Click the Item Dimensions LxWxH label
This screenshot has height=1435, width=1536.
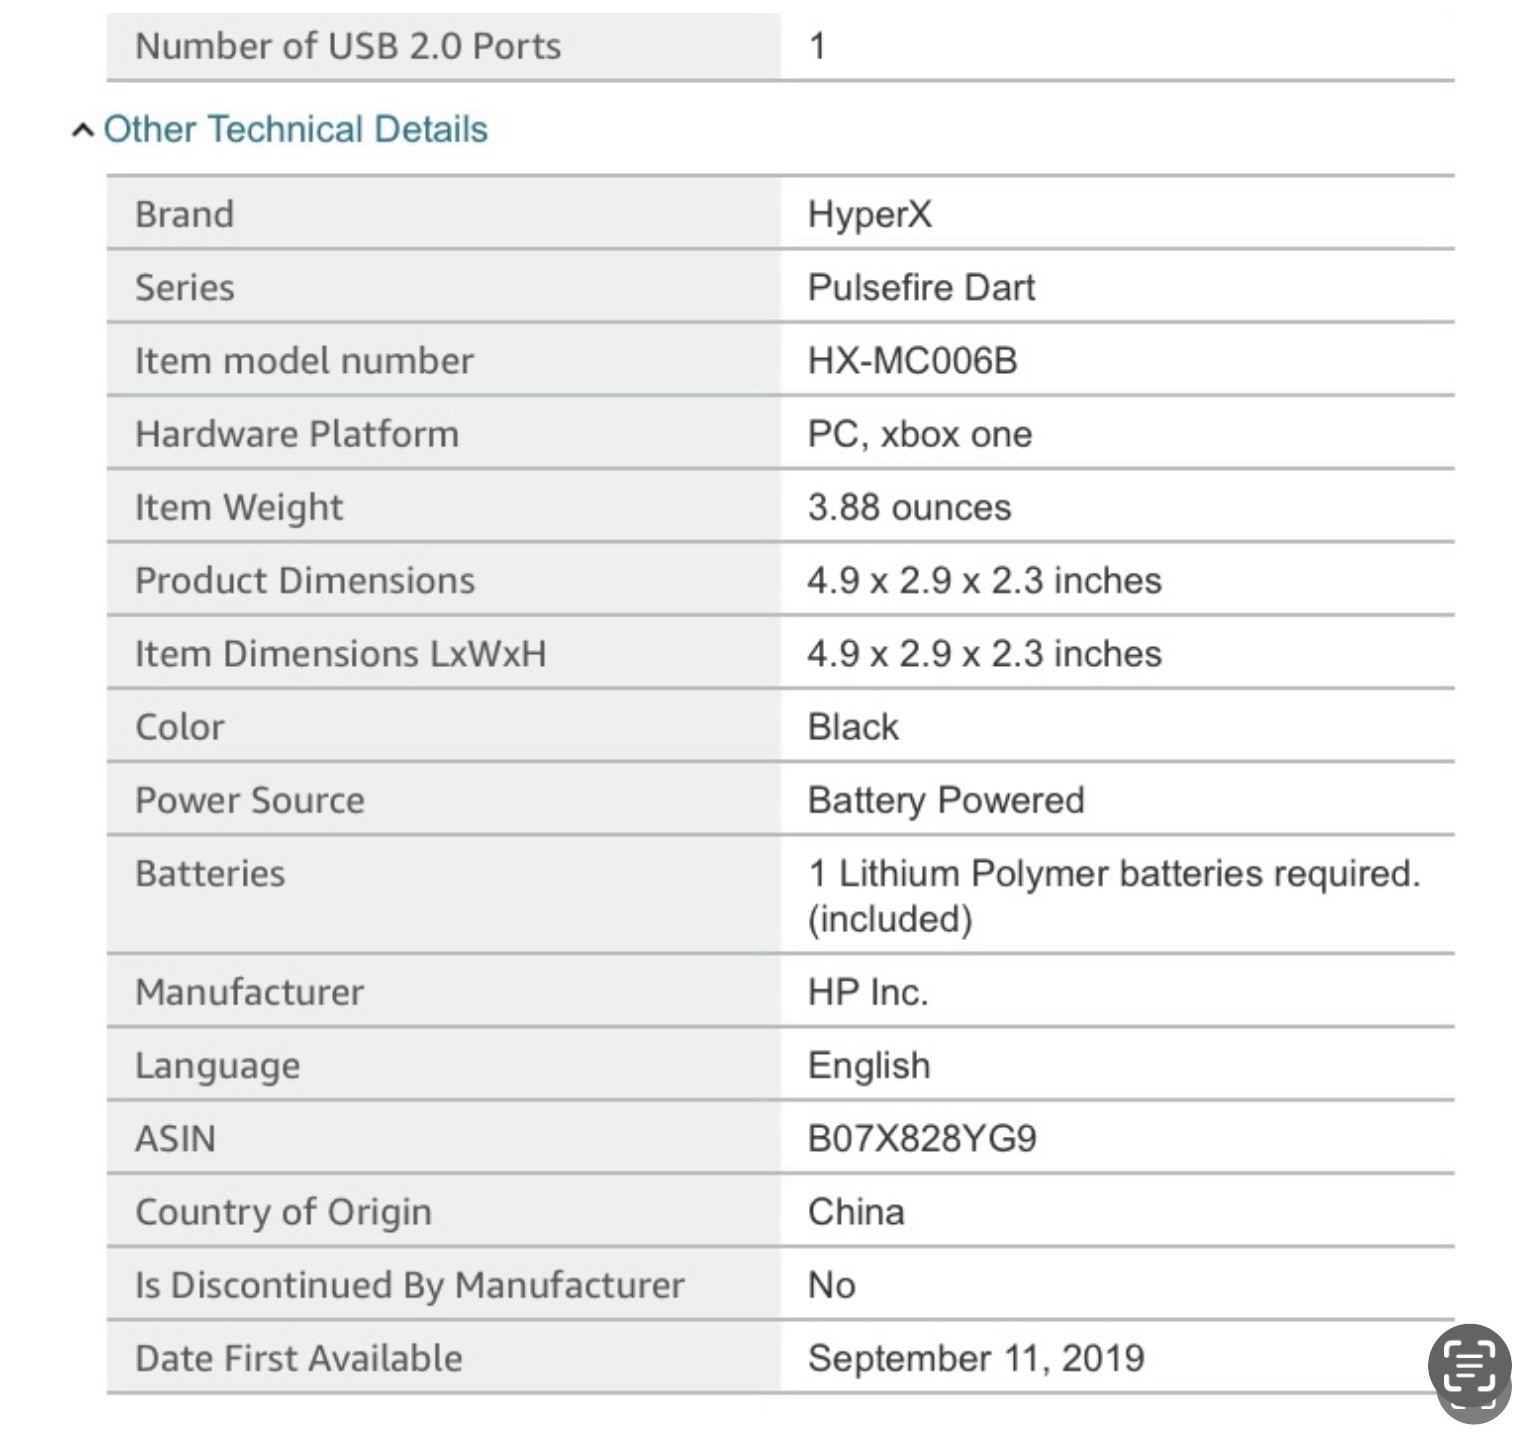[340, 654]
